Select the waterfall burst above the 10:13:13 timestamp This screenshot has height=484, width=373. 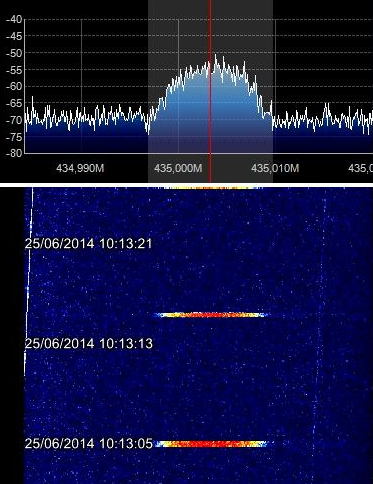point(211,315)
